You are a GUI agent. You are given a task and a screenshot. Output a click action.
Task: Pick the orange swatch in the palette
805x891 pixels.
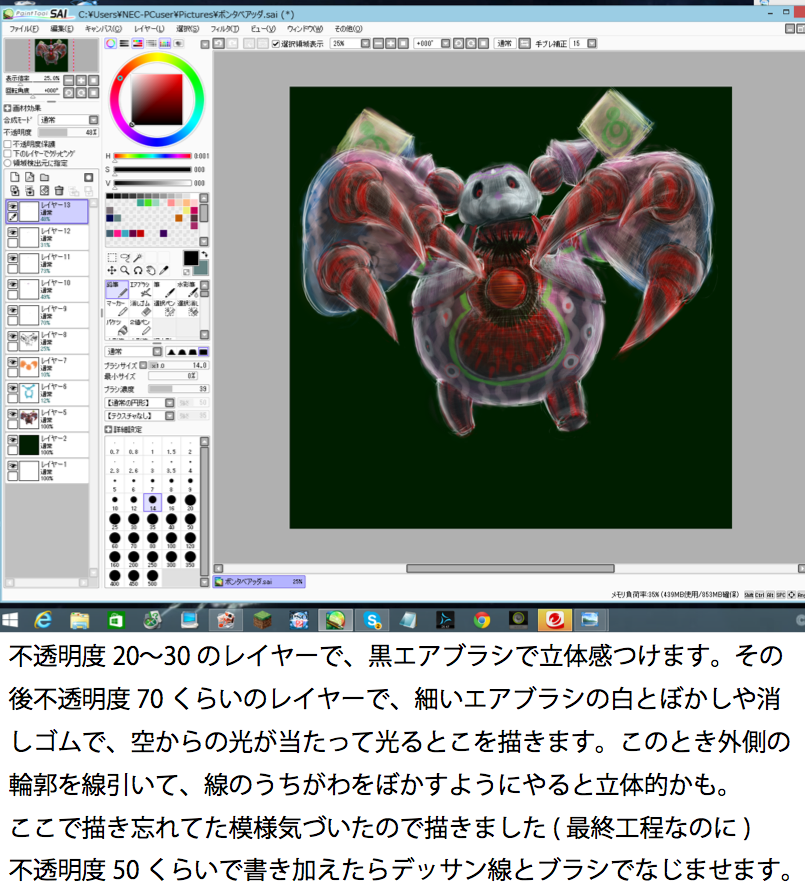(179, 218)
